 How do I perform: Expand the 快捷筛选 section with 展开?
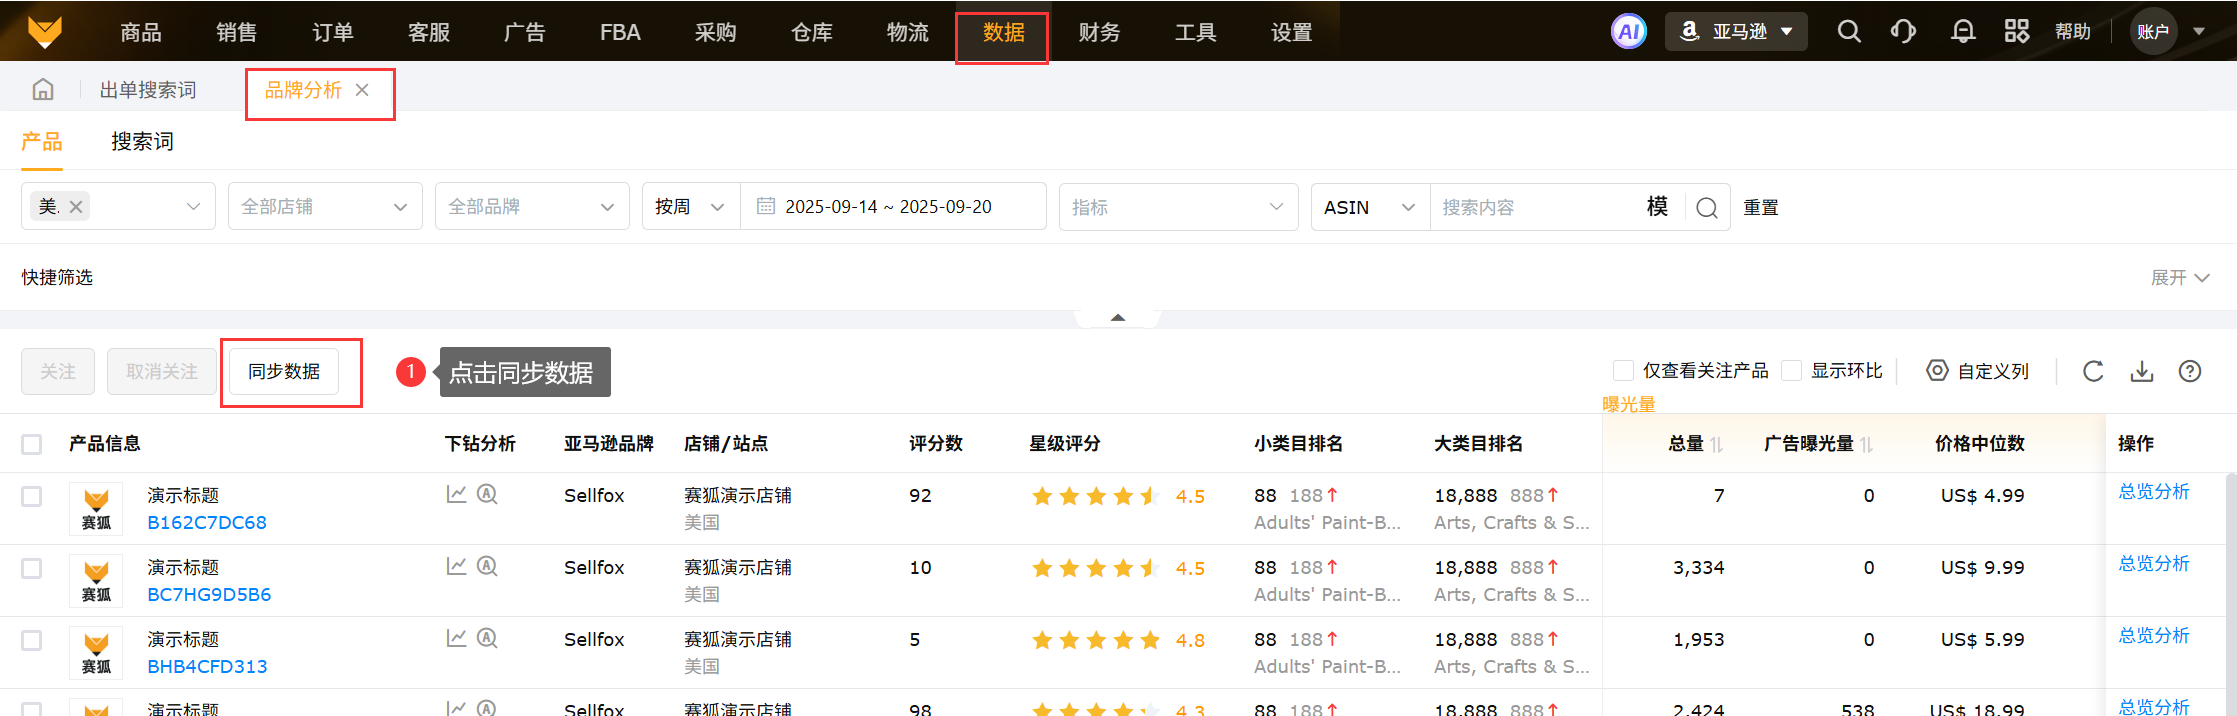click(x=2179, y=278)
